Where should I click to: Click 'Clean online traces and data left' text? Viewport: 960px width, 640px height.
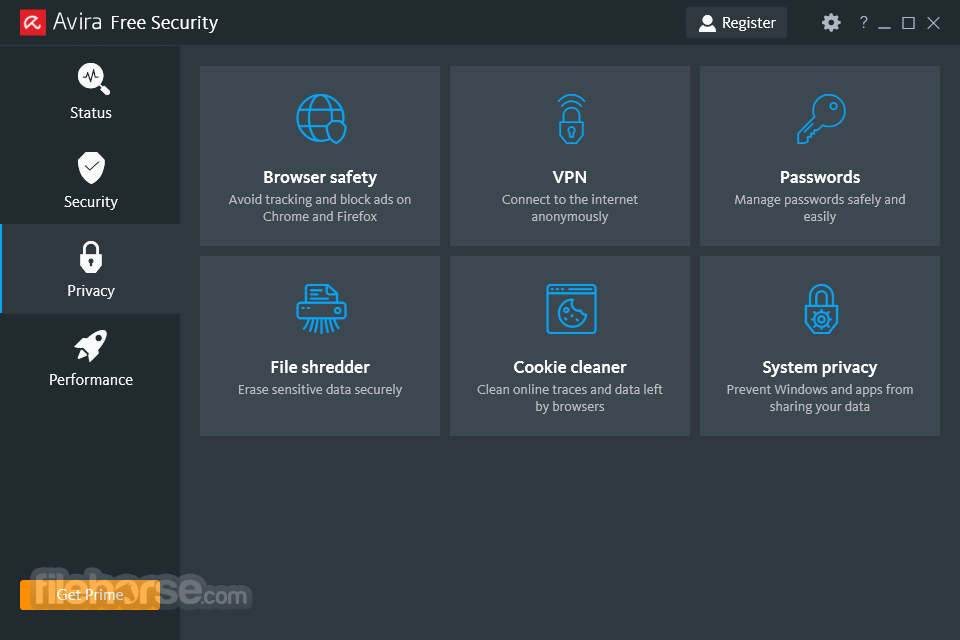(569, 390)
